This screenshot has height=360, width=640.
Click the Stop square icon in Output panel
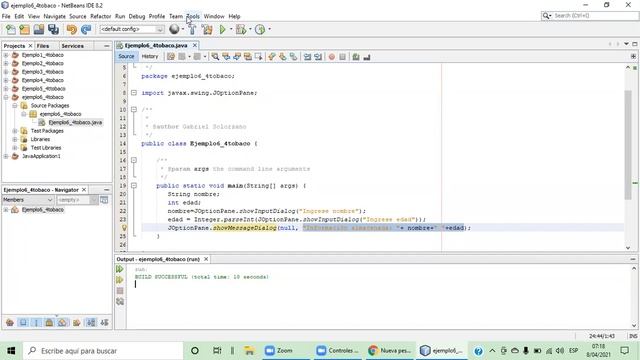(x=120, y=291)
